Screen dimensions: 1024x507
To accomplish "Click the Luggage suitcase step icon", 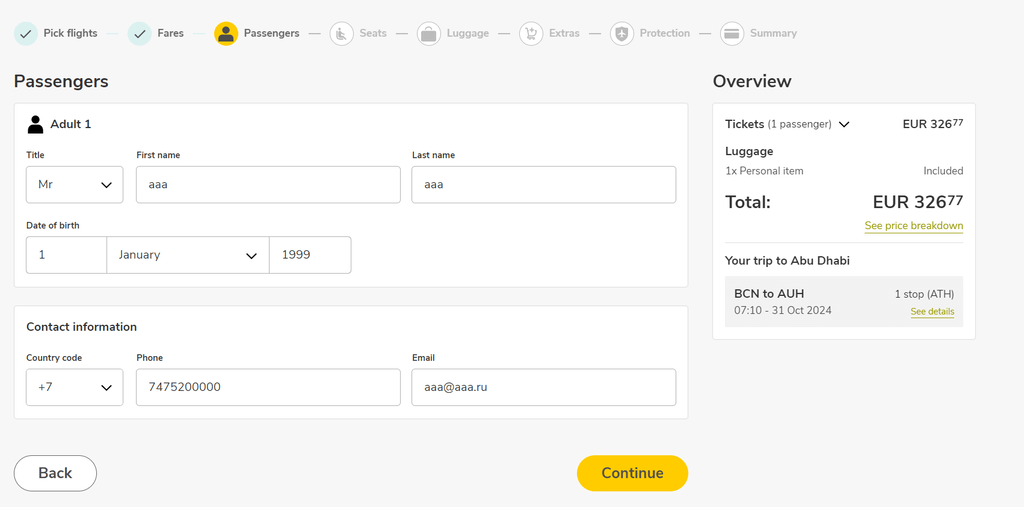I will click(429, 33).
